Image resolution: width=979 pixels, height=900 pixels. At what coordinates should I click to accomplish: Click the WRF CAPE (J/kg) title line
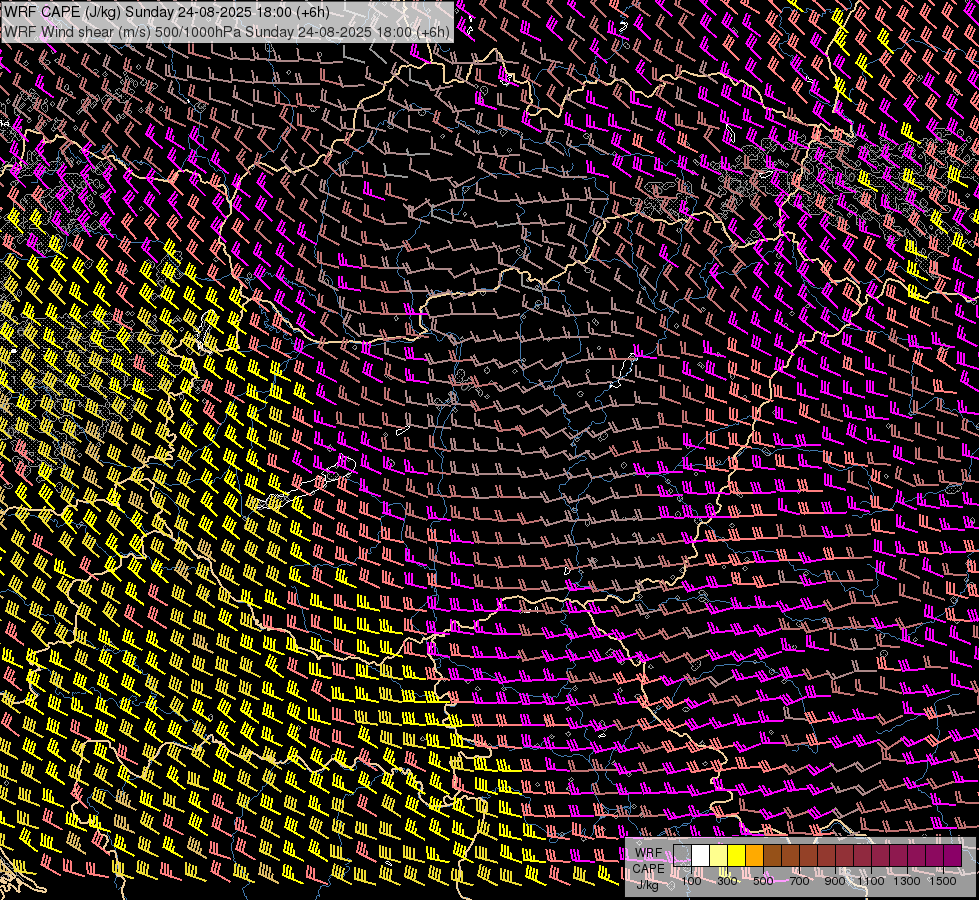pos(167,12)
